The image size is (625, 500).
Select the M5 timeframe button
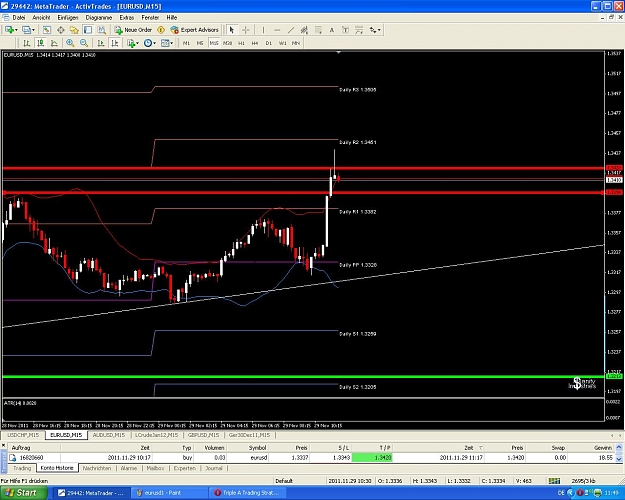point(200,43)
